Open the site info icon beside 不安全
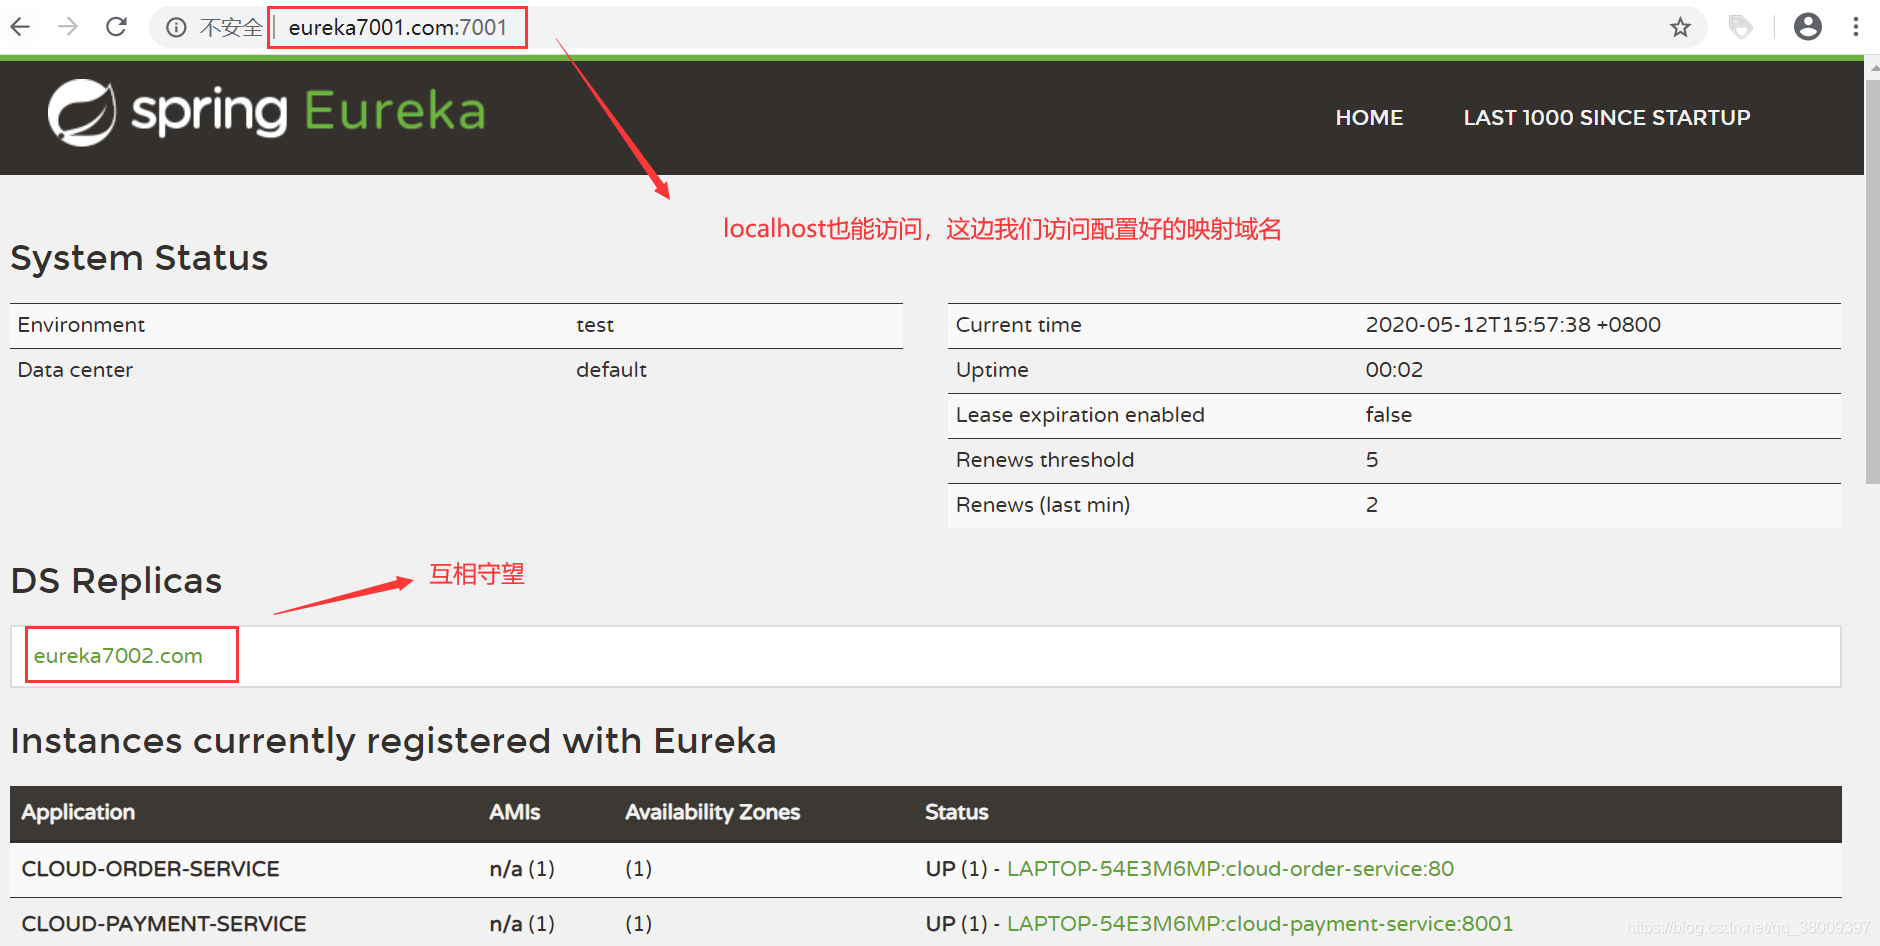The image size is (1880, 946). tap(176, 28)
